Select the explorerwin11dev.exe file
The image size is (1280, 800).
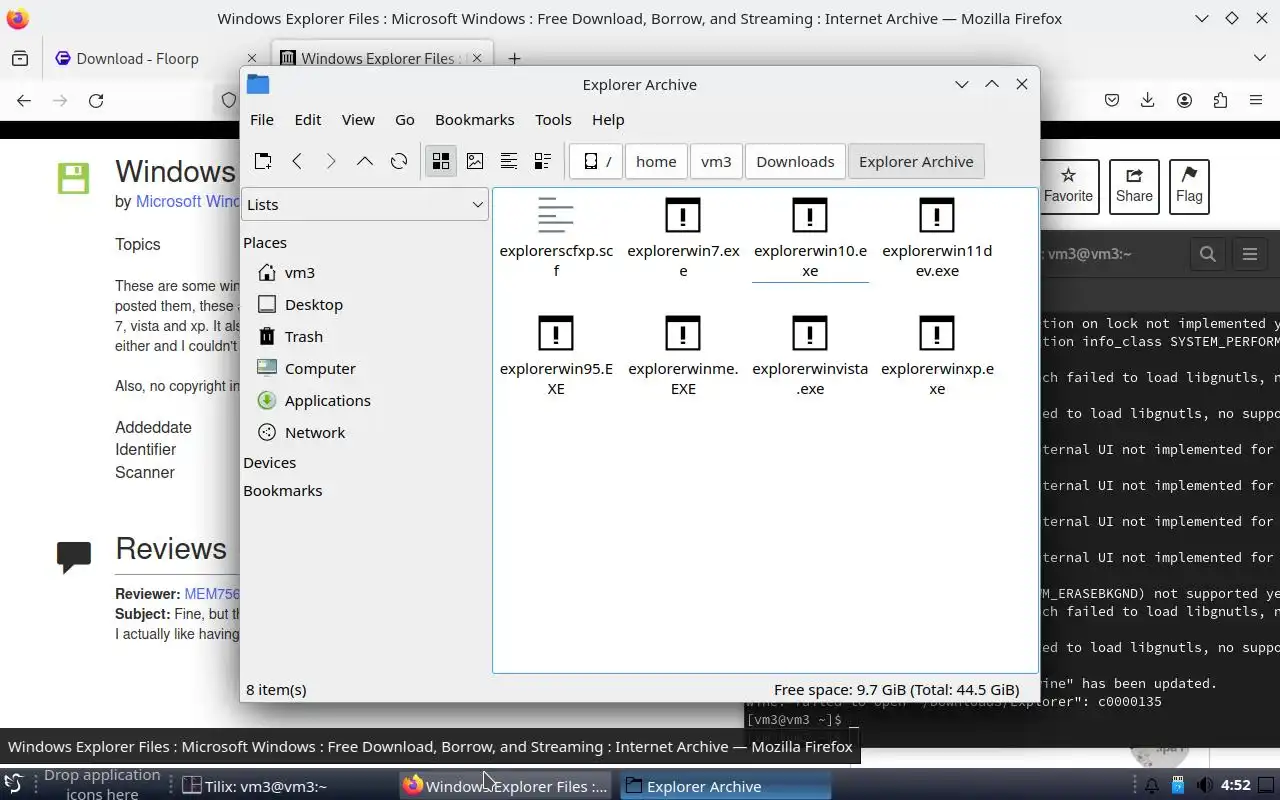coord(937,238)
